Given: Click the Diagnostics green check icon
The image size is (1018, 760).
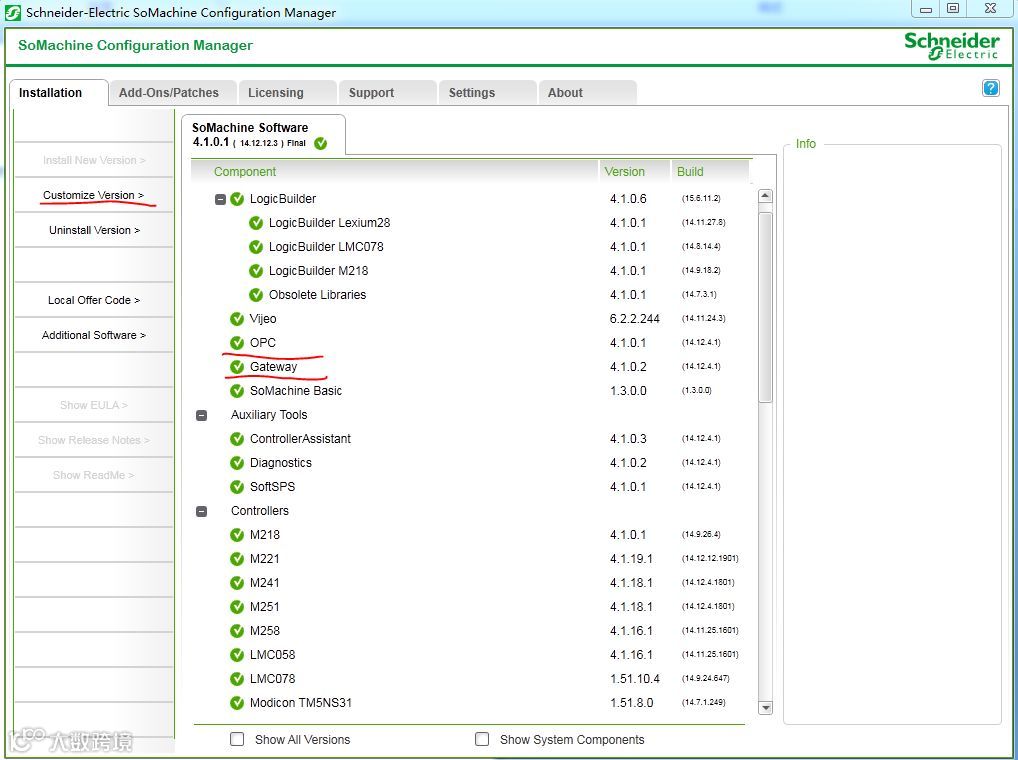Looking at the screenshot, I should [237, 463].
